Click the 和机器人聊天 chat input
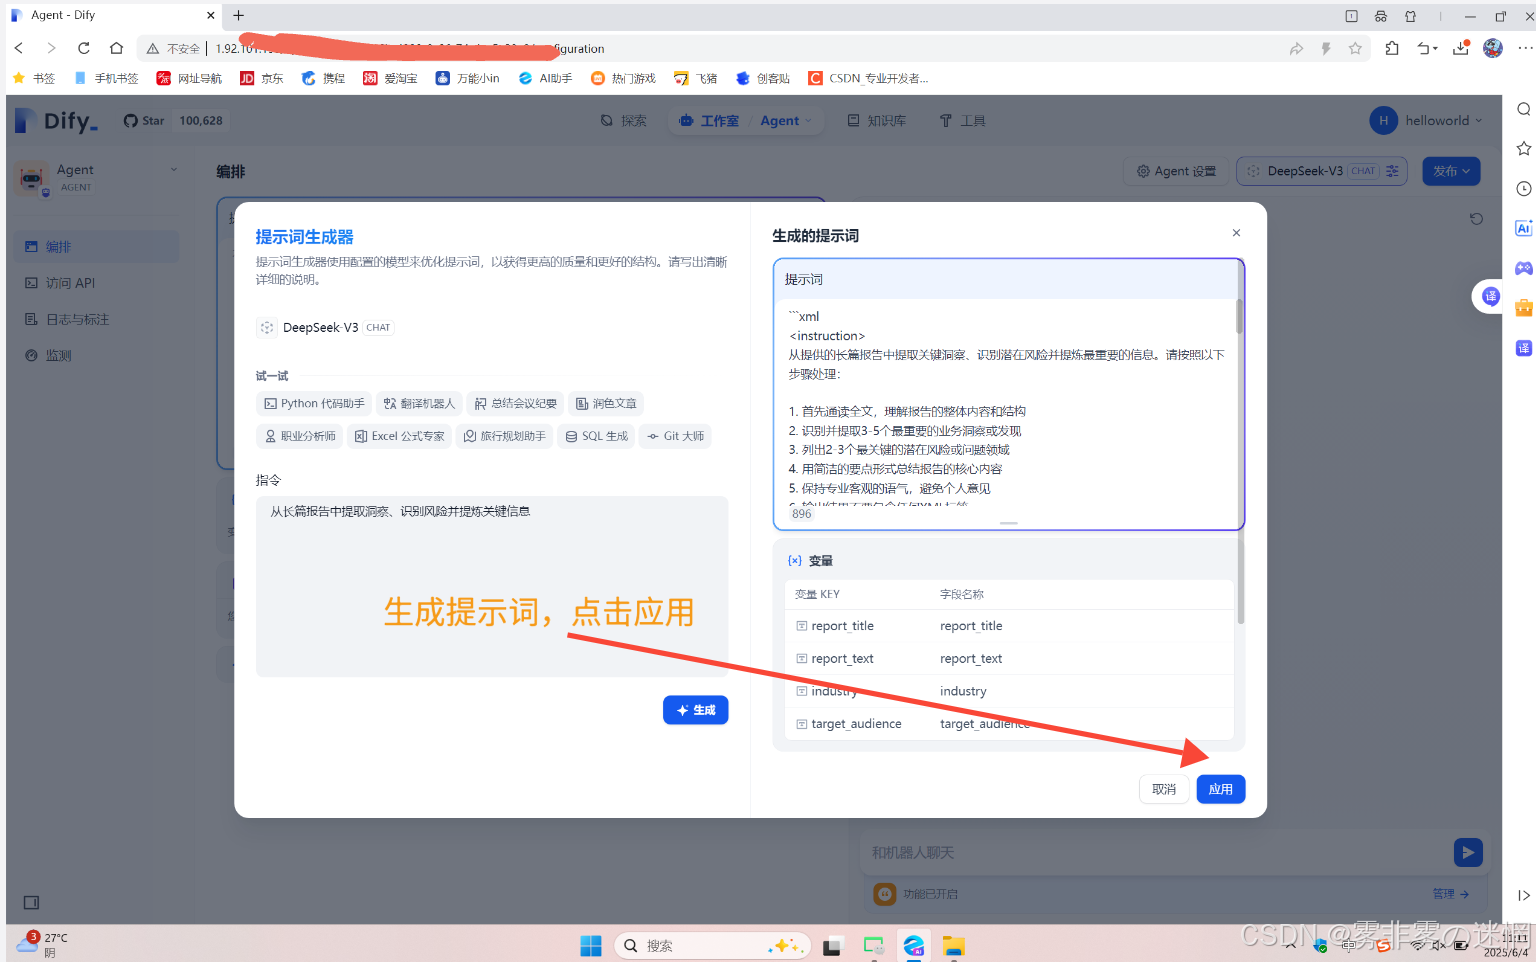Viewport: 1536px width, 962px height. point(1155,852)
